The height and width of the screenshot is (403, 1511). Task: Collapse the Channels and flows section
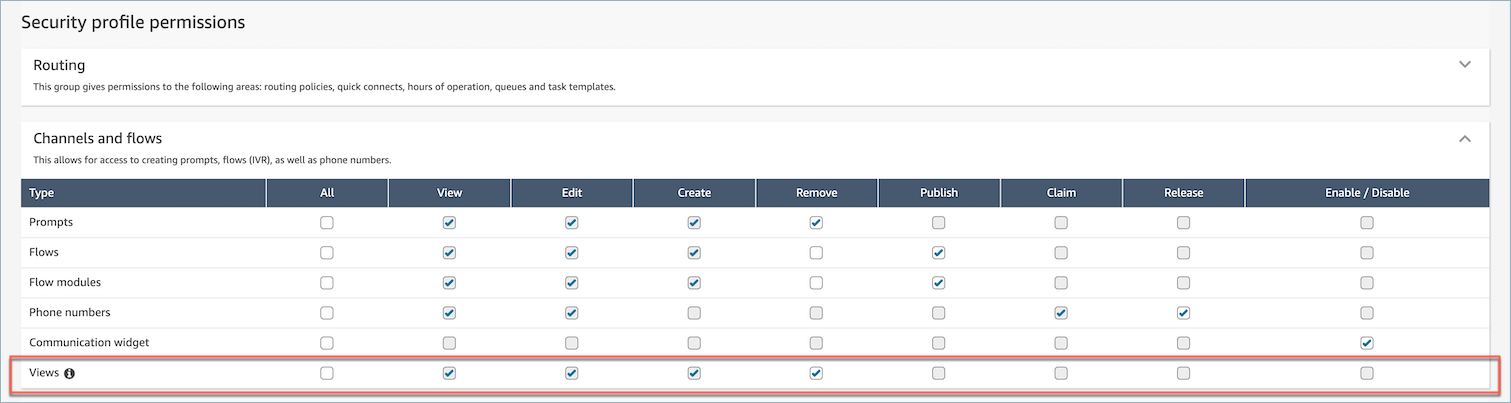1465,138
